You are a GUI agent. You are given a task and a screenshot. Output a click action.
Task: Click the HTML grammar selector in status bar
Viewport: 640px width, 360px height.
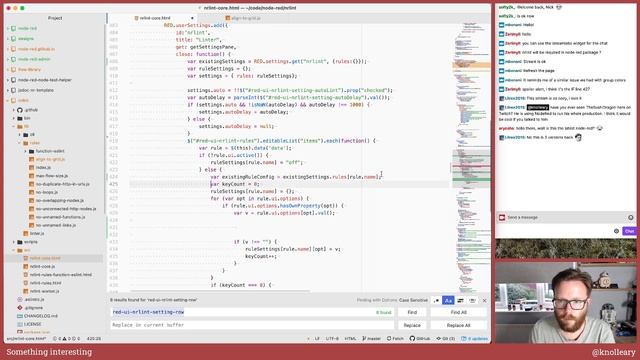click(351, 339)
